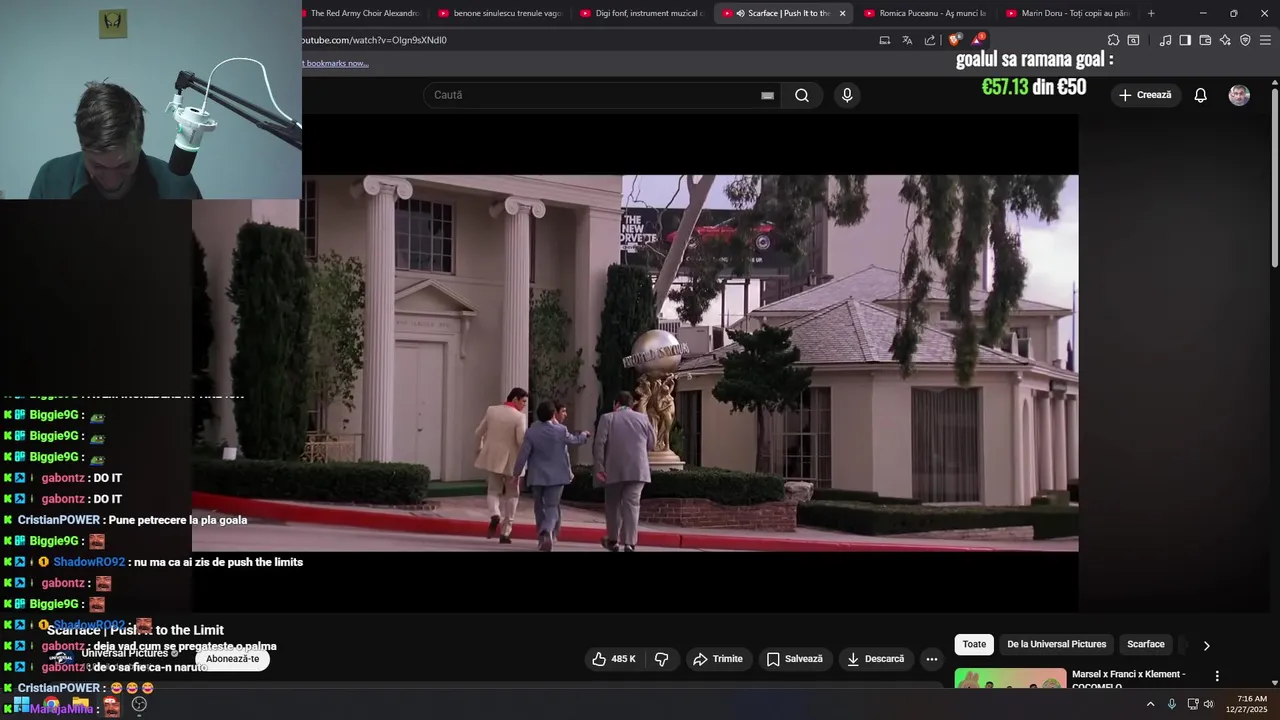Open options for Marsel x Franci x Klement video
The width and height of the screenshot is (1280, 720).
(1217, 676)
